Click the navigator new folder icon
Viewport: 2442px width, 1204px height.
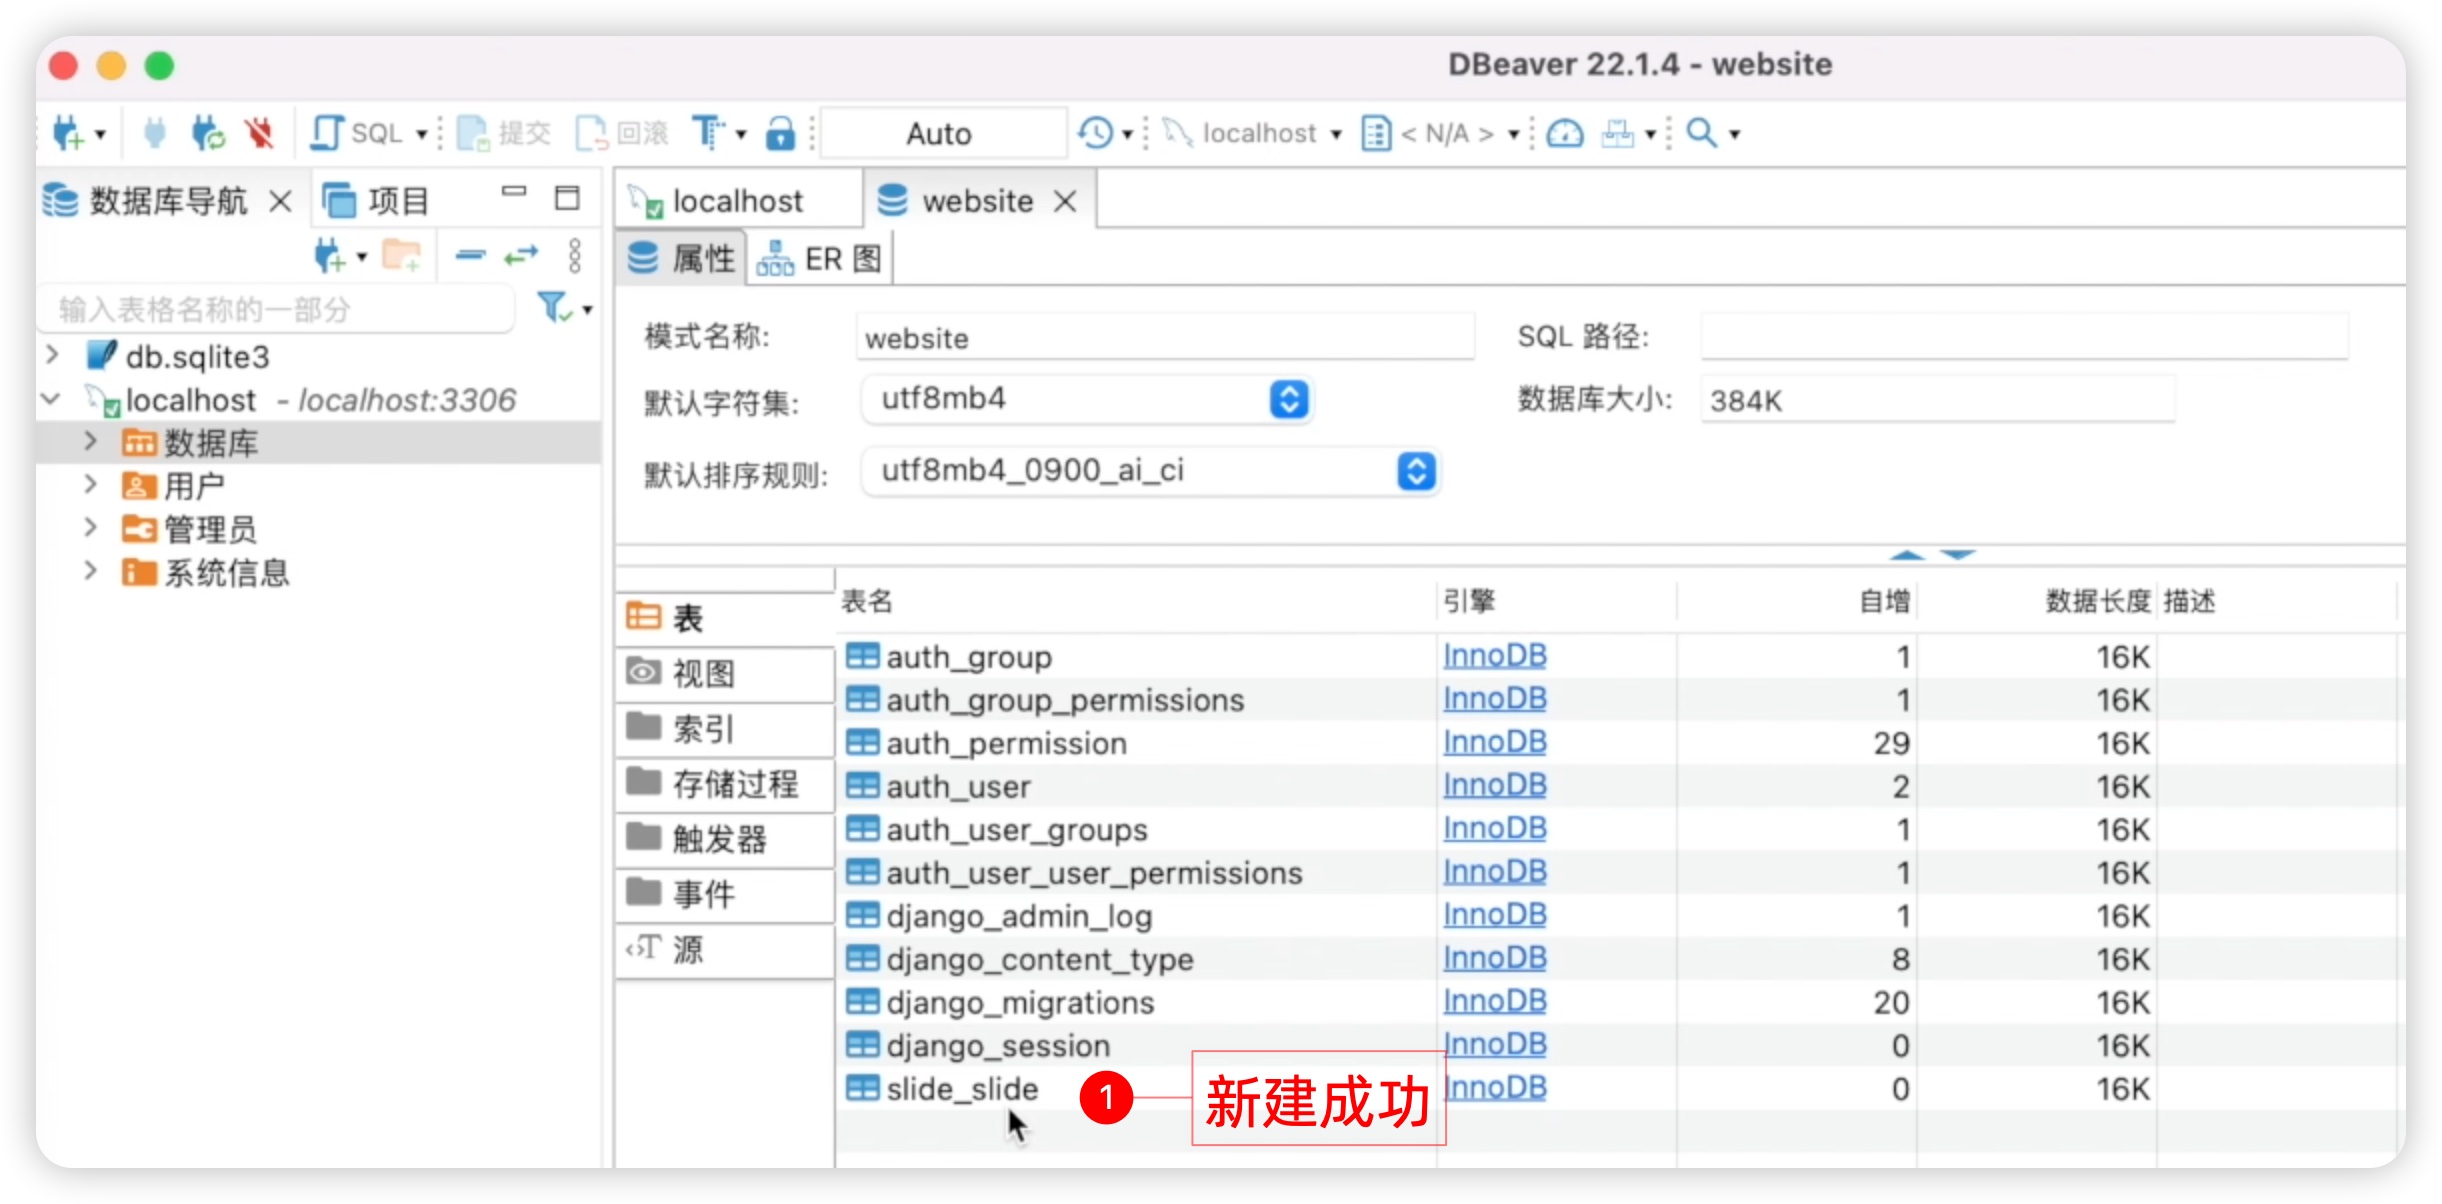(402, 256)
